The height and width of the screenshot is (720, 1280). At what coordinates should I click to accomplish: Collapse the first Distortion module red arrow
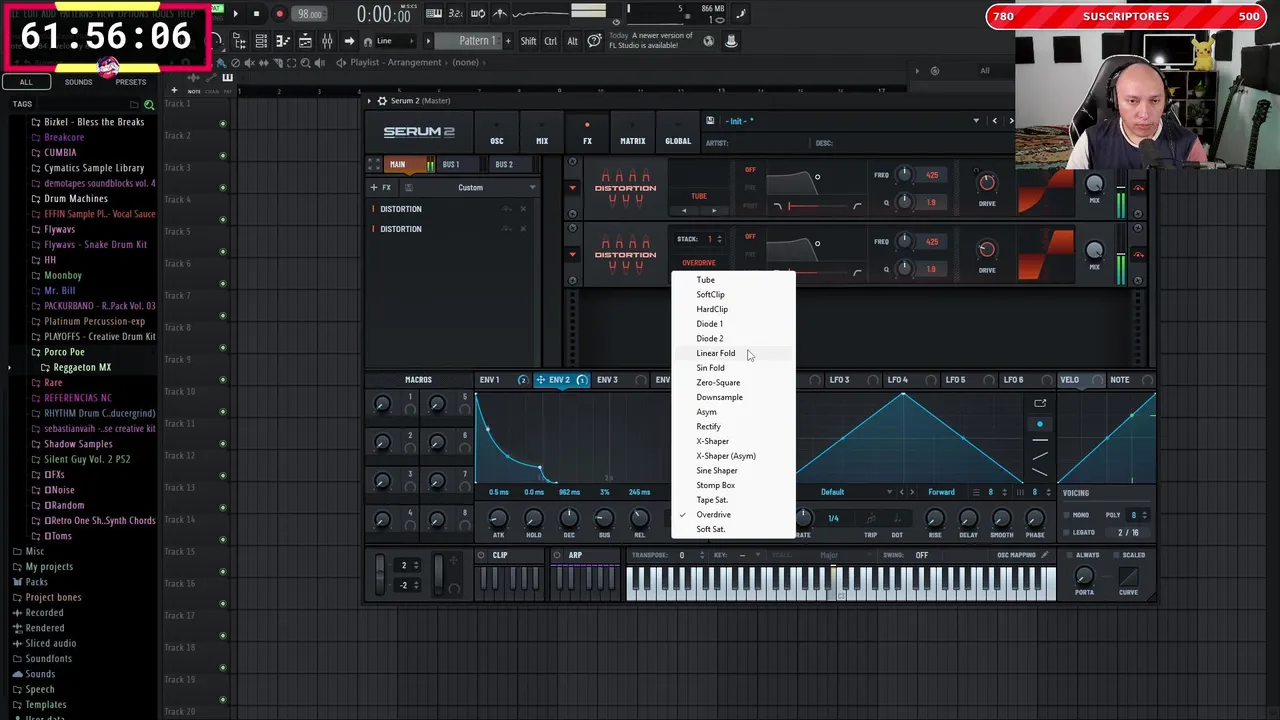(x=572, y=188)
